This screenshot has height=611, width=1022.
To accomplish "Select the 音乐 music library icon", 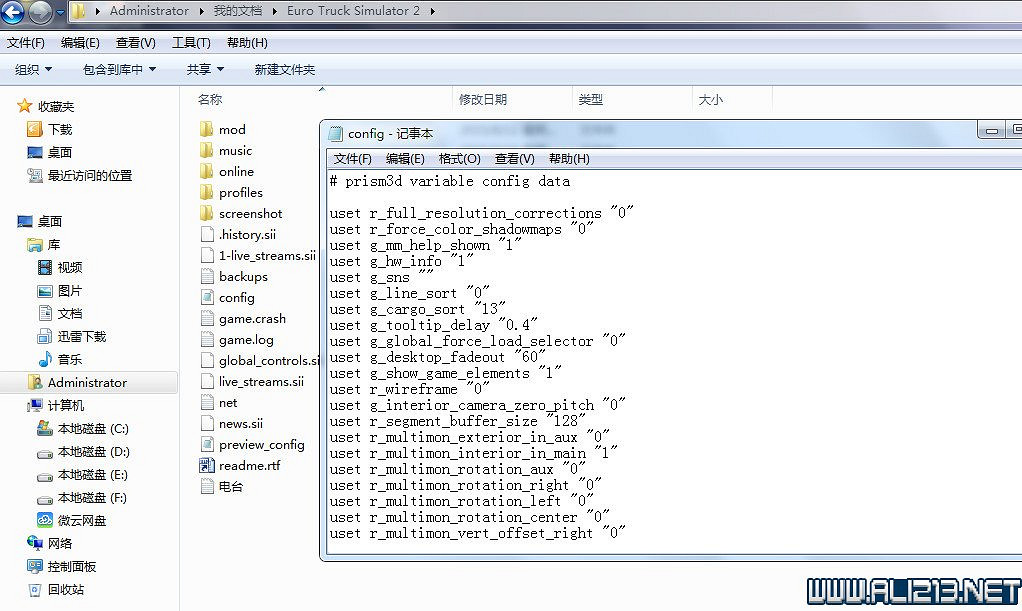I will pos(44,359).
